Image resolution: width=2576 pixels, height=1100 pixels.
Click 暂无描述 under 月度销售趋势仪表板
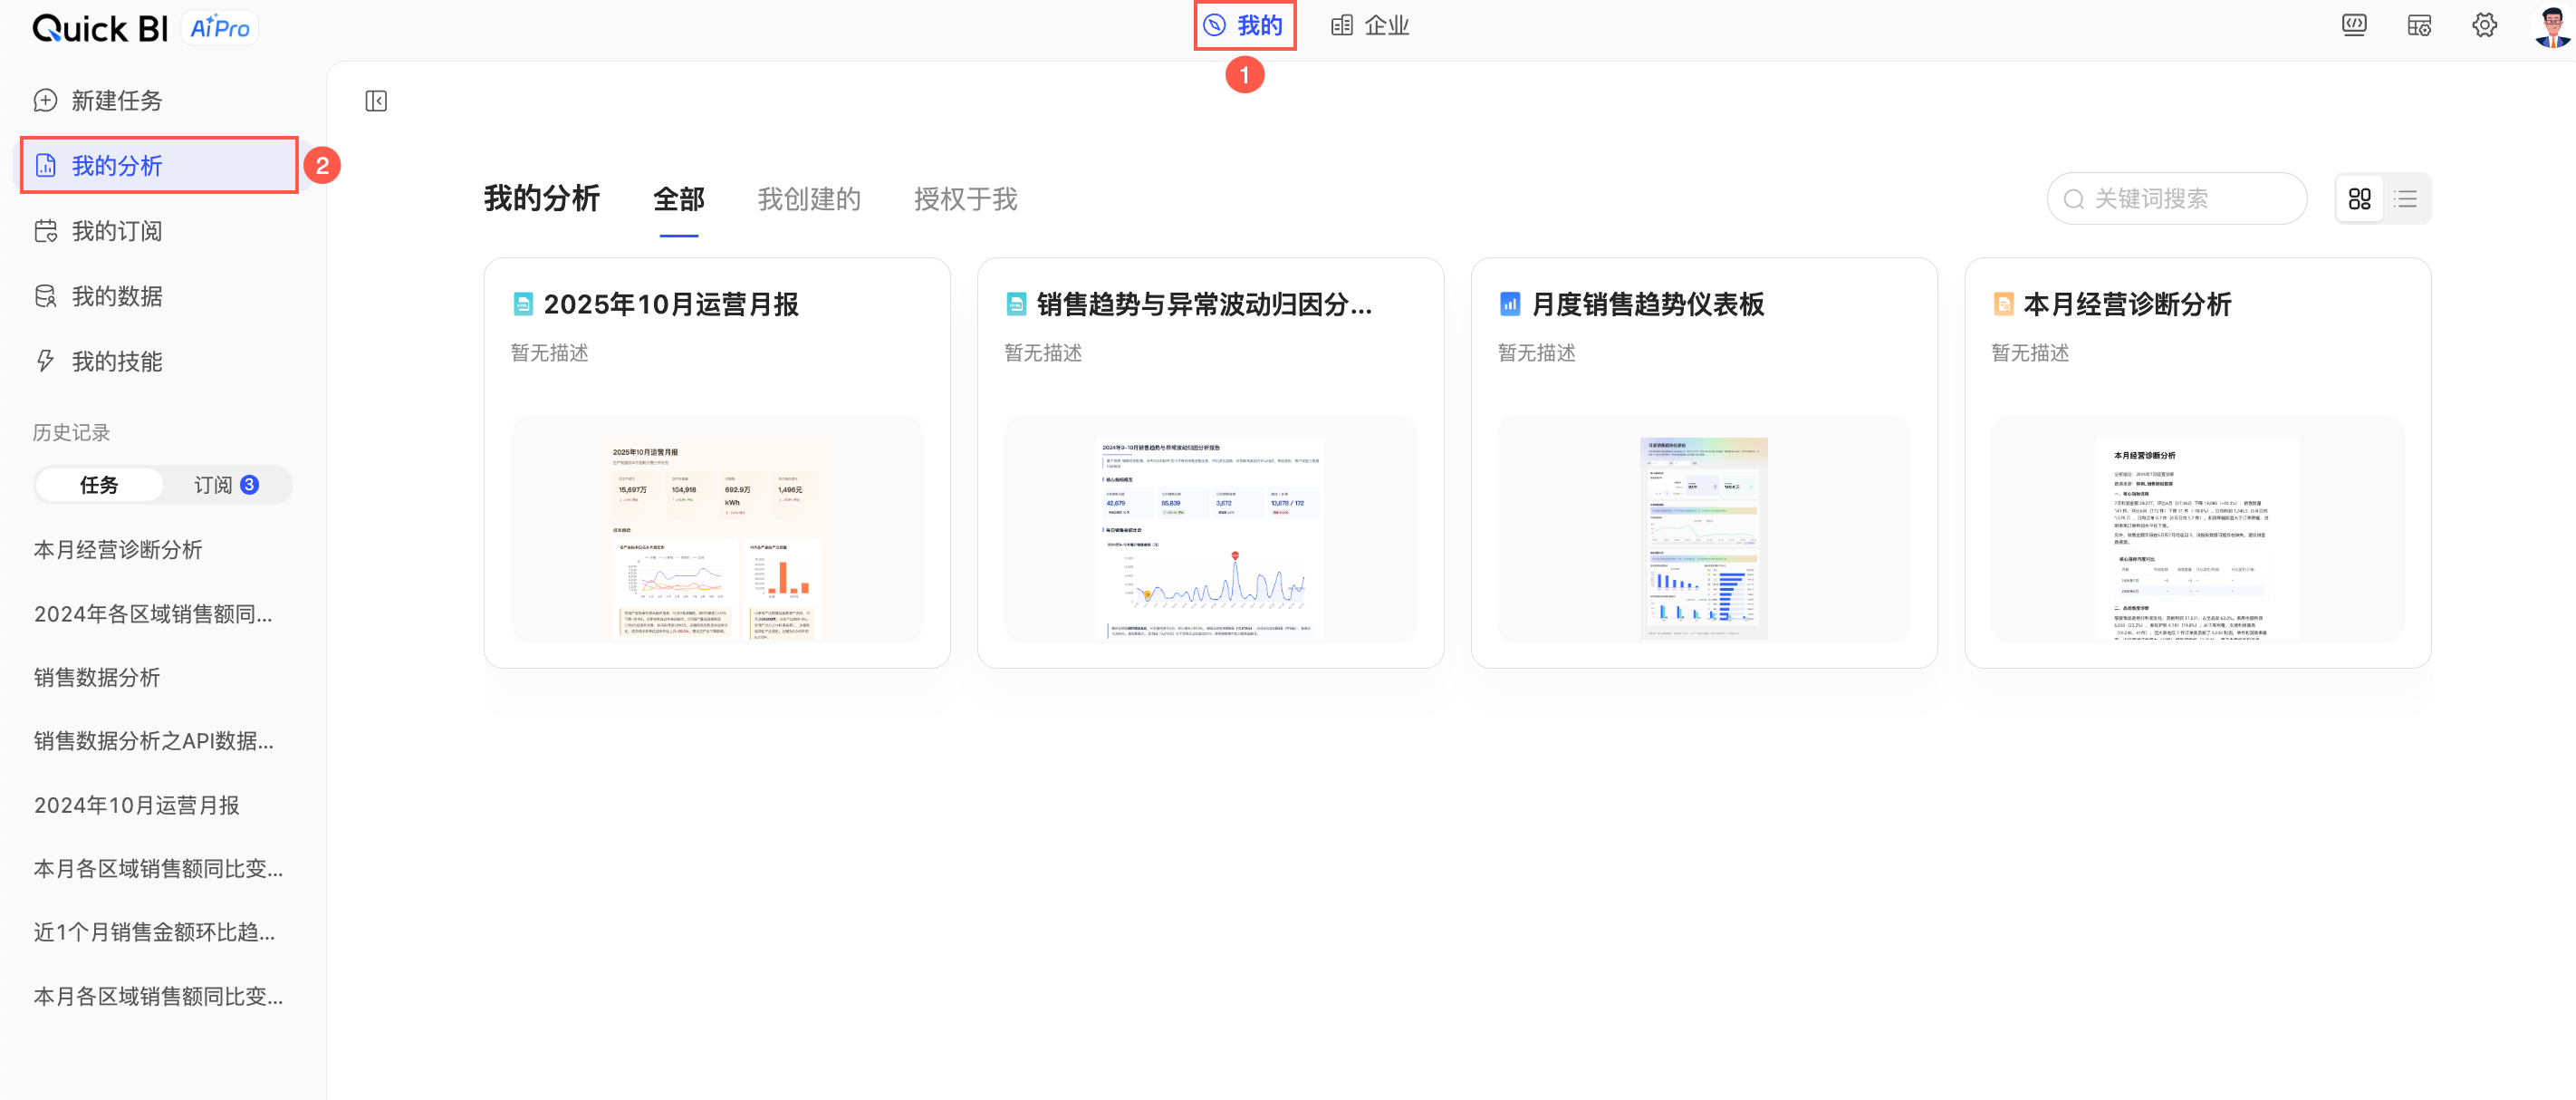(1537, 353)
